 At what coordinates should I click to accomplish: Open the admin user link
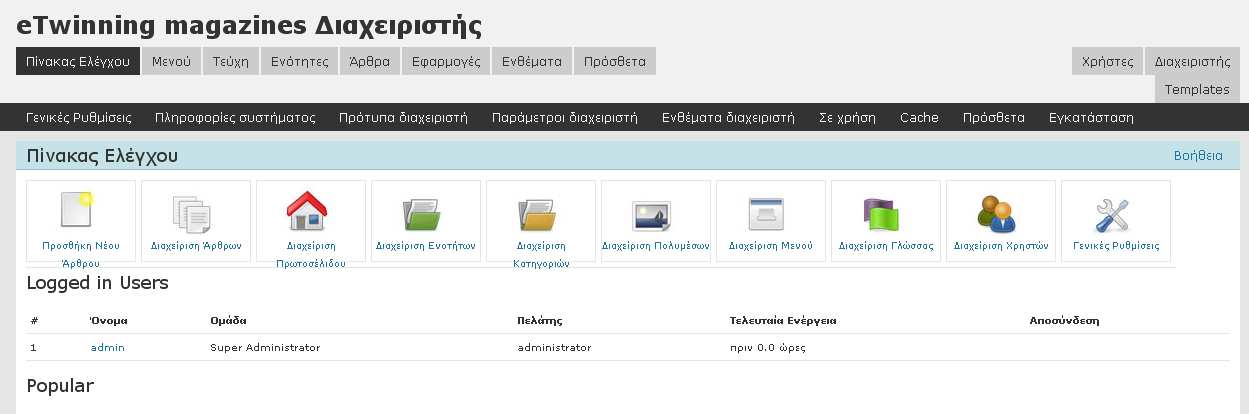pos(107,347)
